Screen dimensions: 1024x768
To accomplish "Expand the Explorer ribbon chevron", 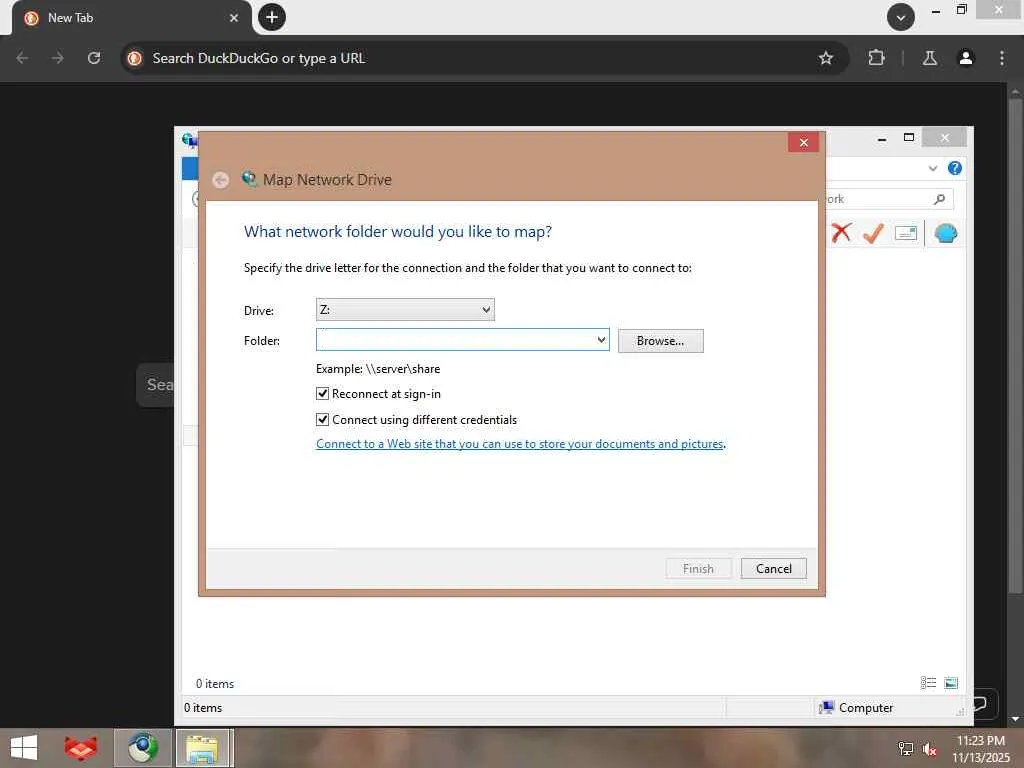I will coord(933,168).
